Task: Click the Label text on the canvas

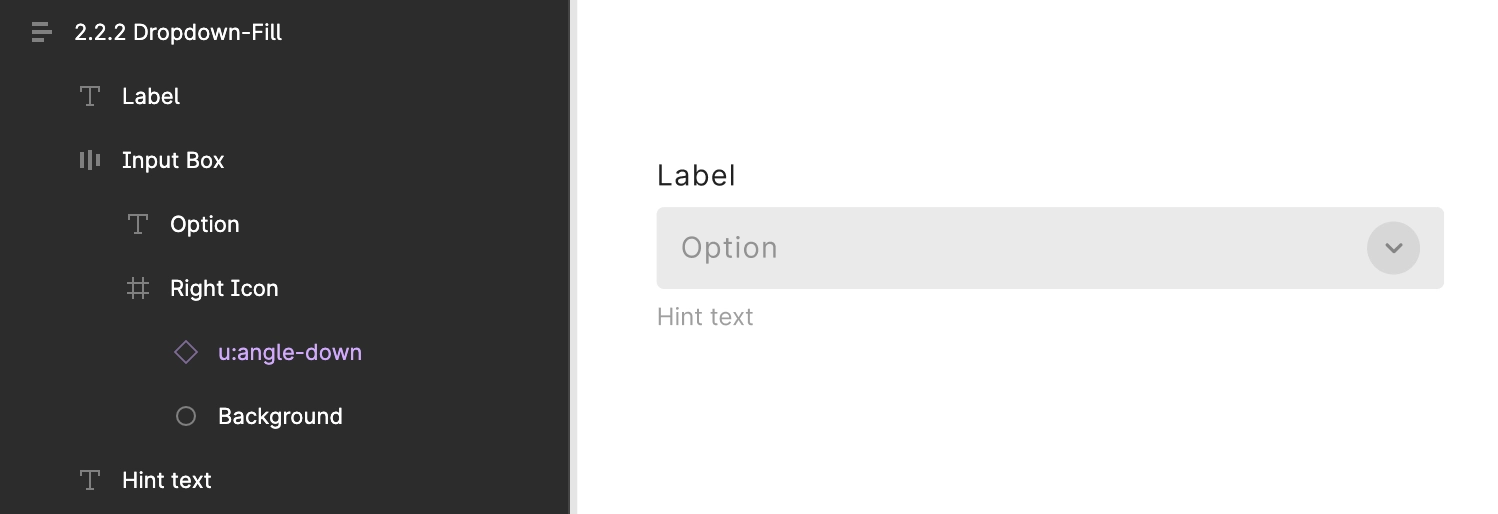Action: click(696, 175)
